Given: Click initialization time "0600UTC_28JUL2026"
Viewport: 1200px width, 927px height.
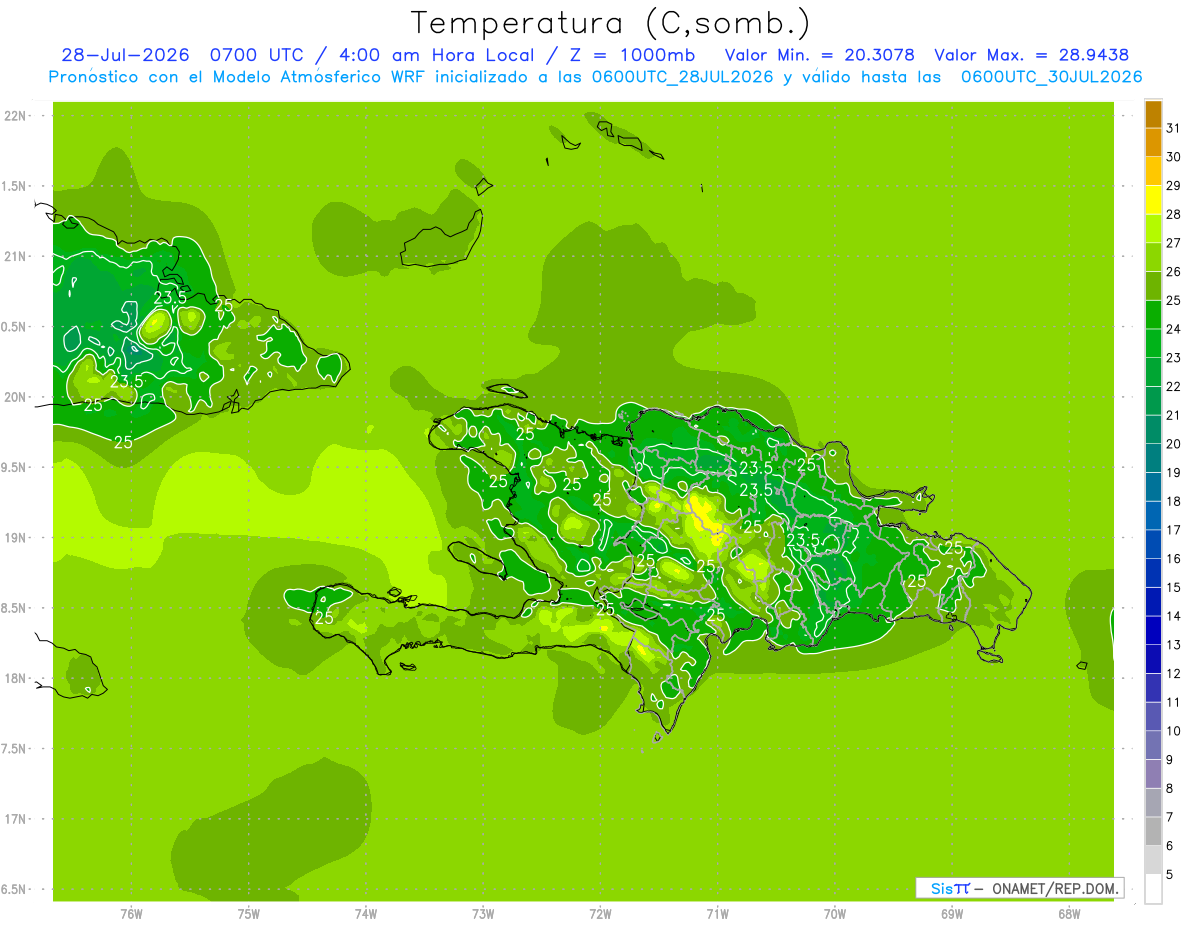Looking at the screenshot, I should tap(682, 77).
